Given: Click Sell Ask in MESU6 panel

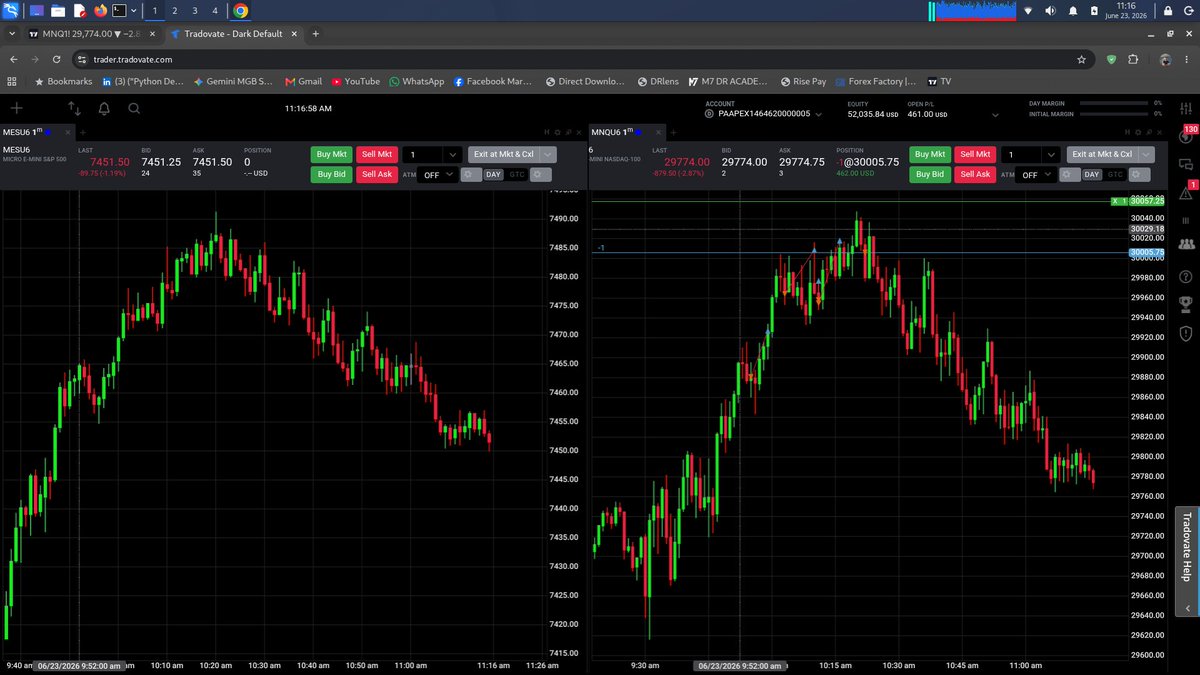Looking at the screenshot, I should (x=377, y=174).
